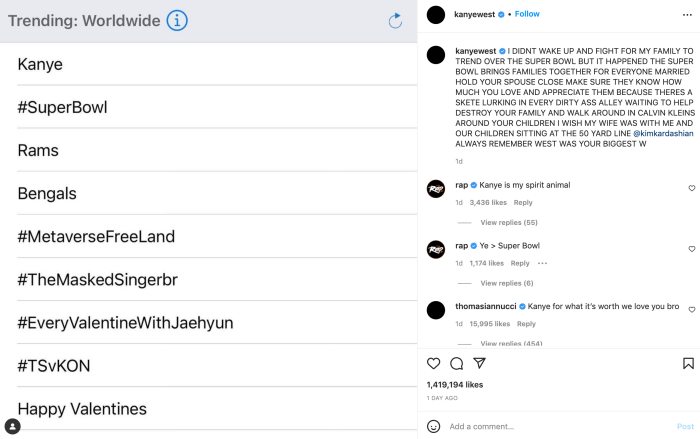Refresh the worldwide trending list
The width and height of the screenshot is (700, 439).
[395, 20]
